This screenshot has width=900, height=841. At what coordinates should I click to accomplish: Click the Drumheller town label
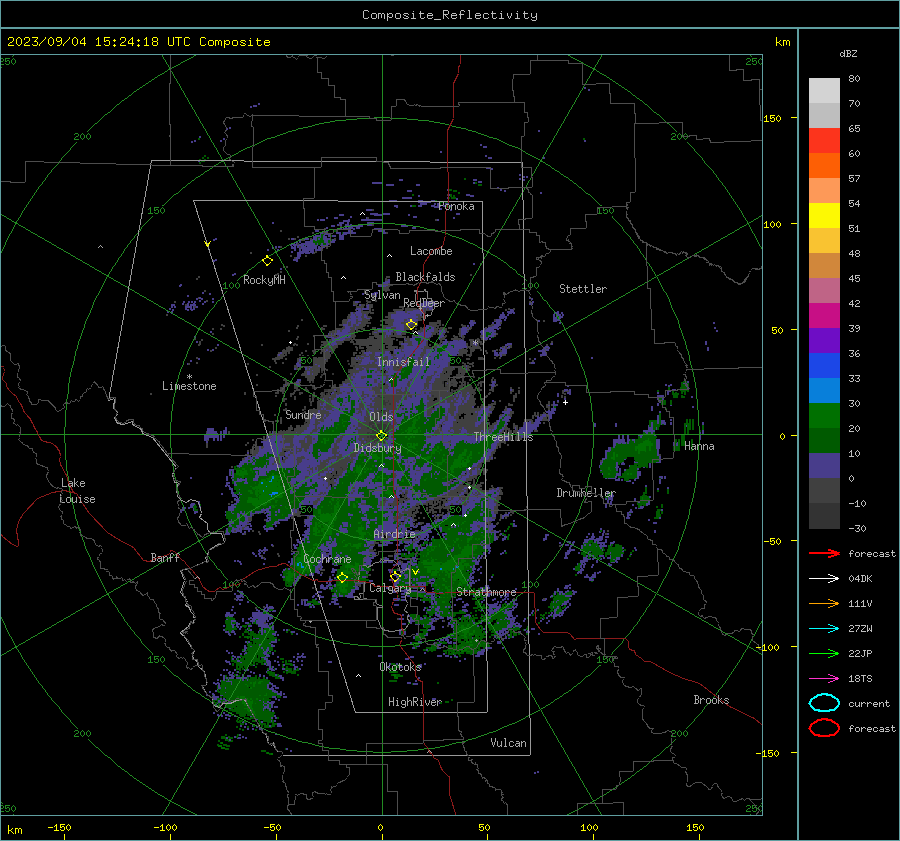585,493
